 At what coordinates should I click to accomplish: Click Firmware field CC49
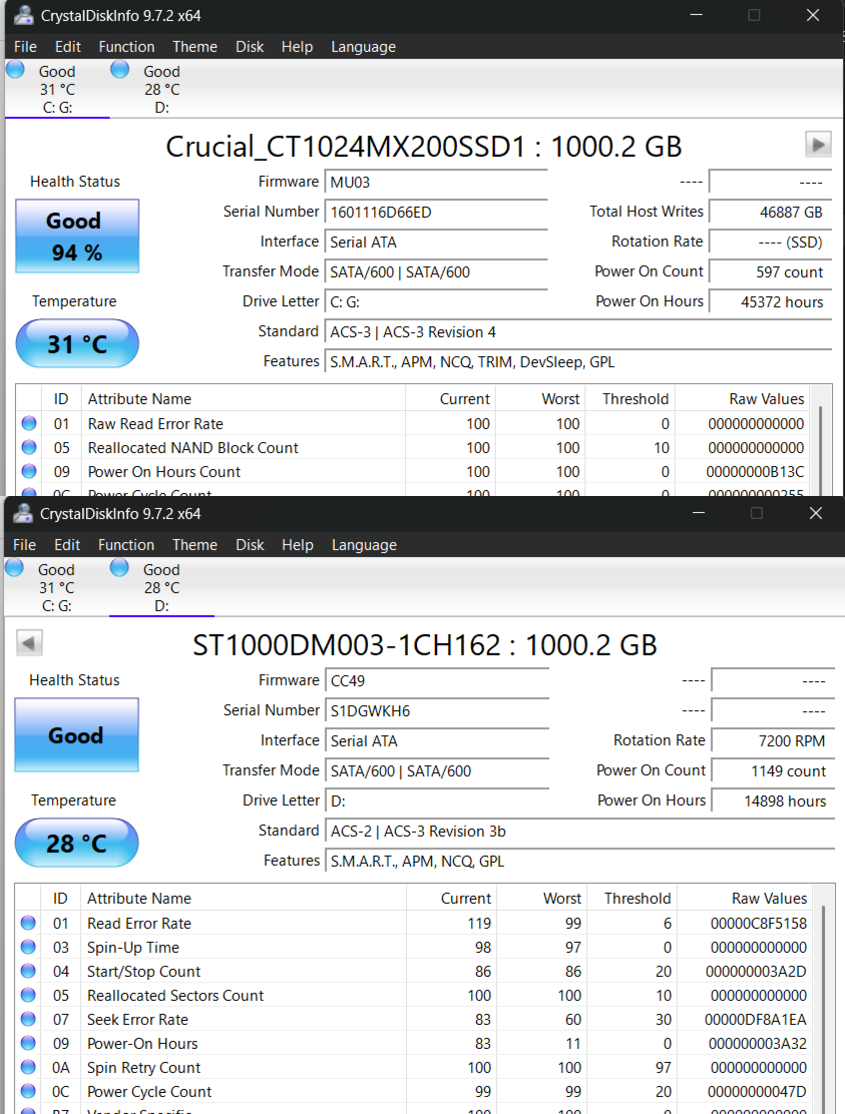click(x=437, y=681)
